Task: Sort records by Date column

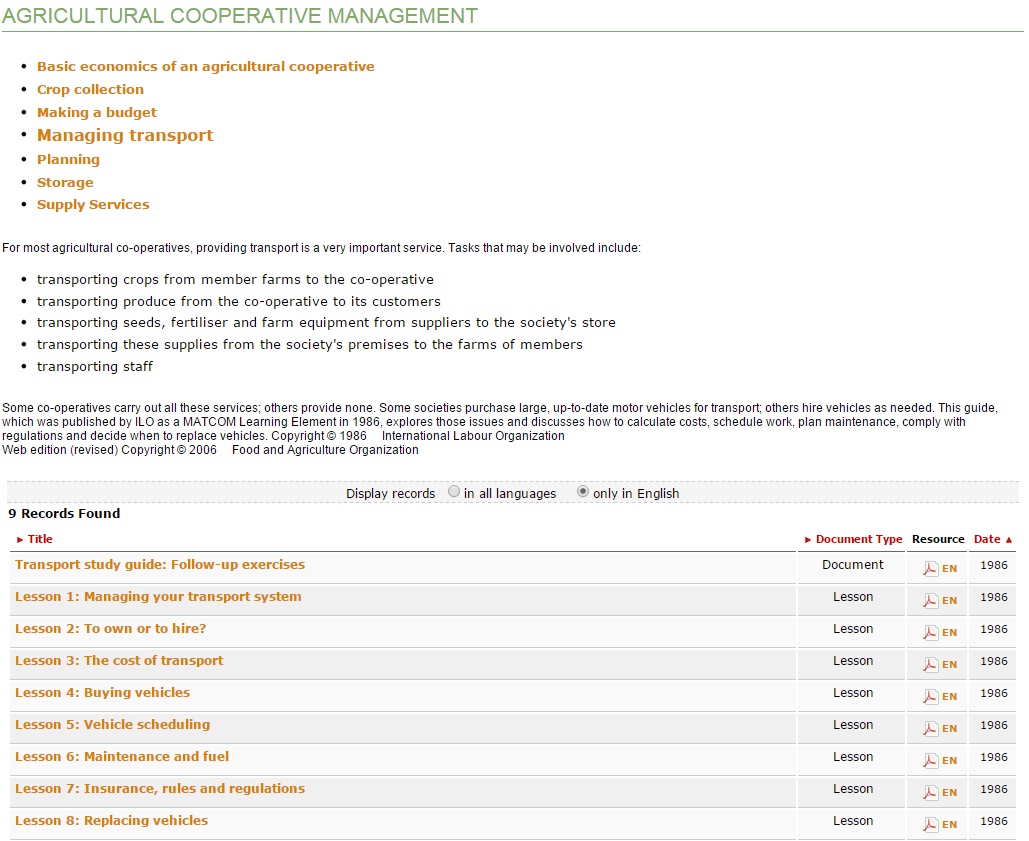Action: click(987, 539)
